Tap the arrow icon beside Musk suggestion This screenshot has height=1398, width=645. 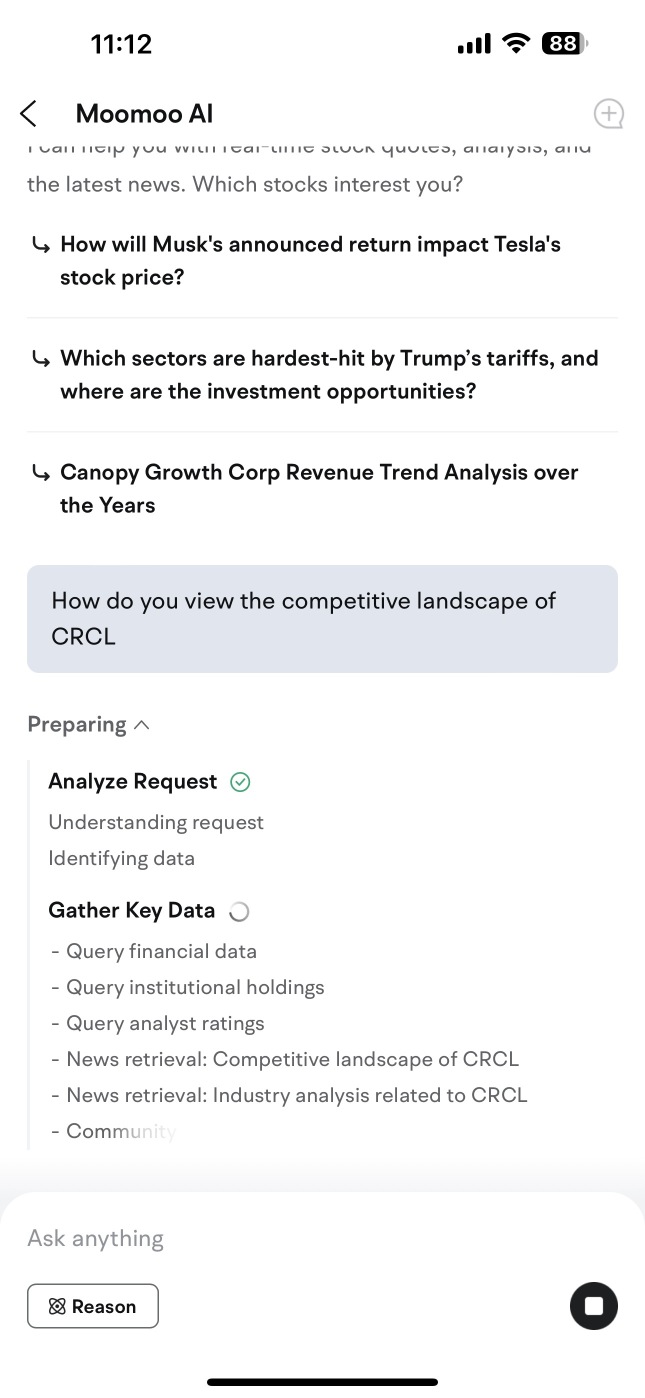coord(40,245)
